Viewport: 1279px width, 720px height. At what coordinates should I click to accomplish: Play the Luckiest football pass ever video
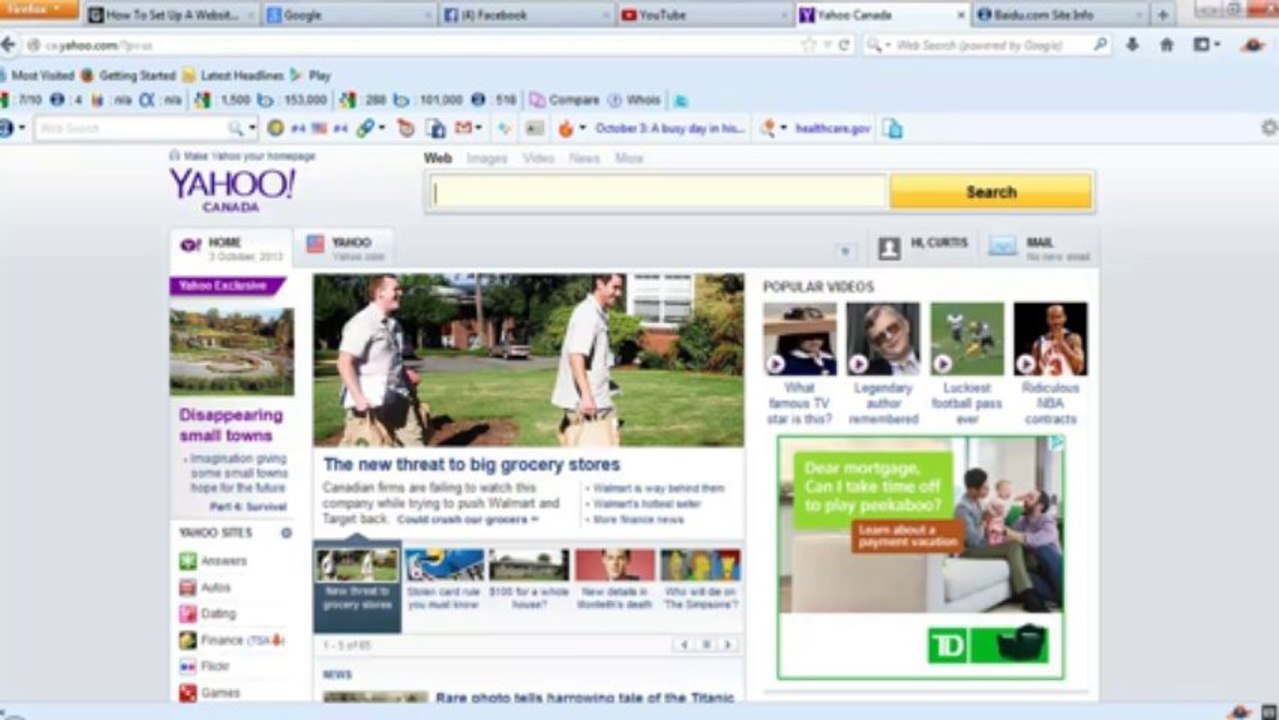point(967,339)
